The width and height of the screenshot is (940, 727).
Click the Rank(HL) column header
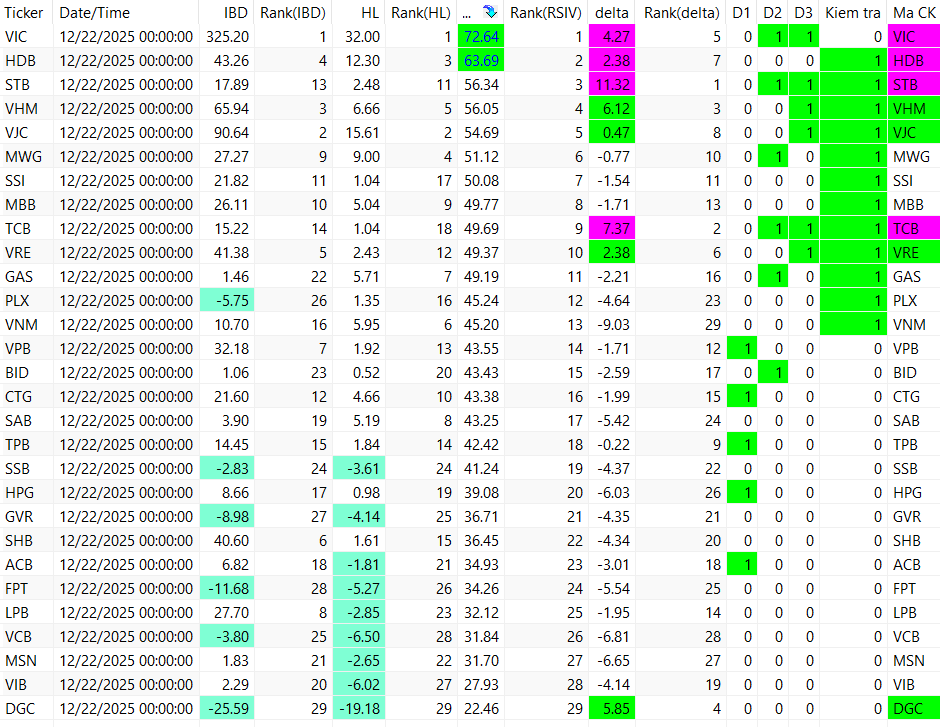click(421, 13)
